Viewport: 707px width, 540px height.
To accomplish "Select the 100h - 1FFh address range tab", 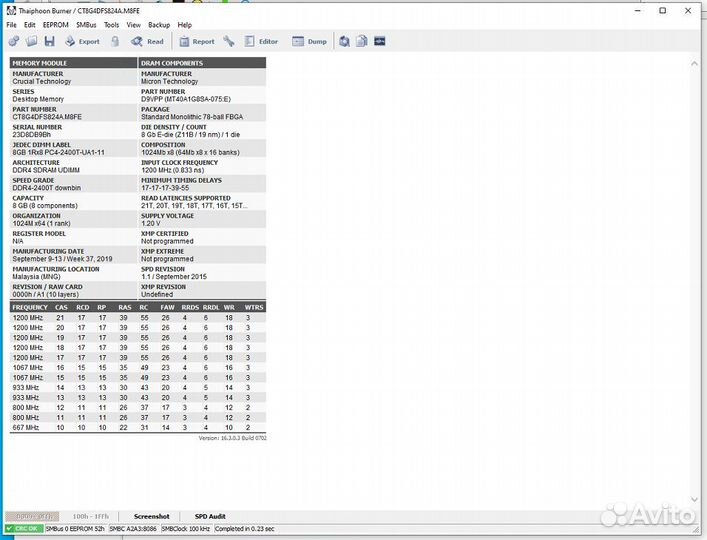I will tap(92, 516).
